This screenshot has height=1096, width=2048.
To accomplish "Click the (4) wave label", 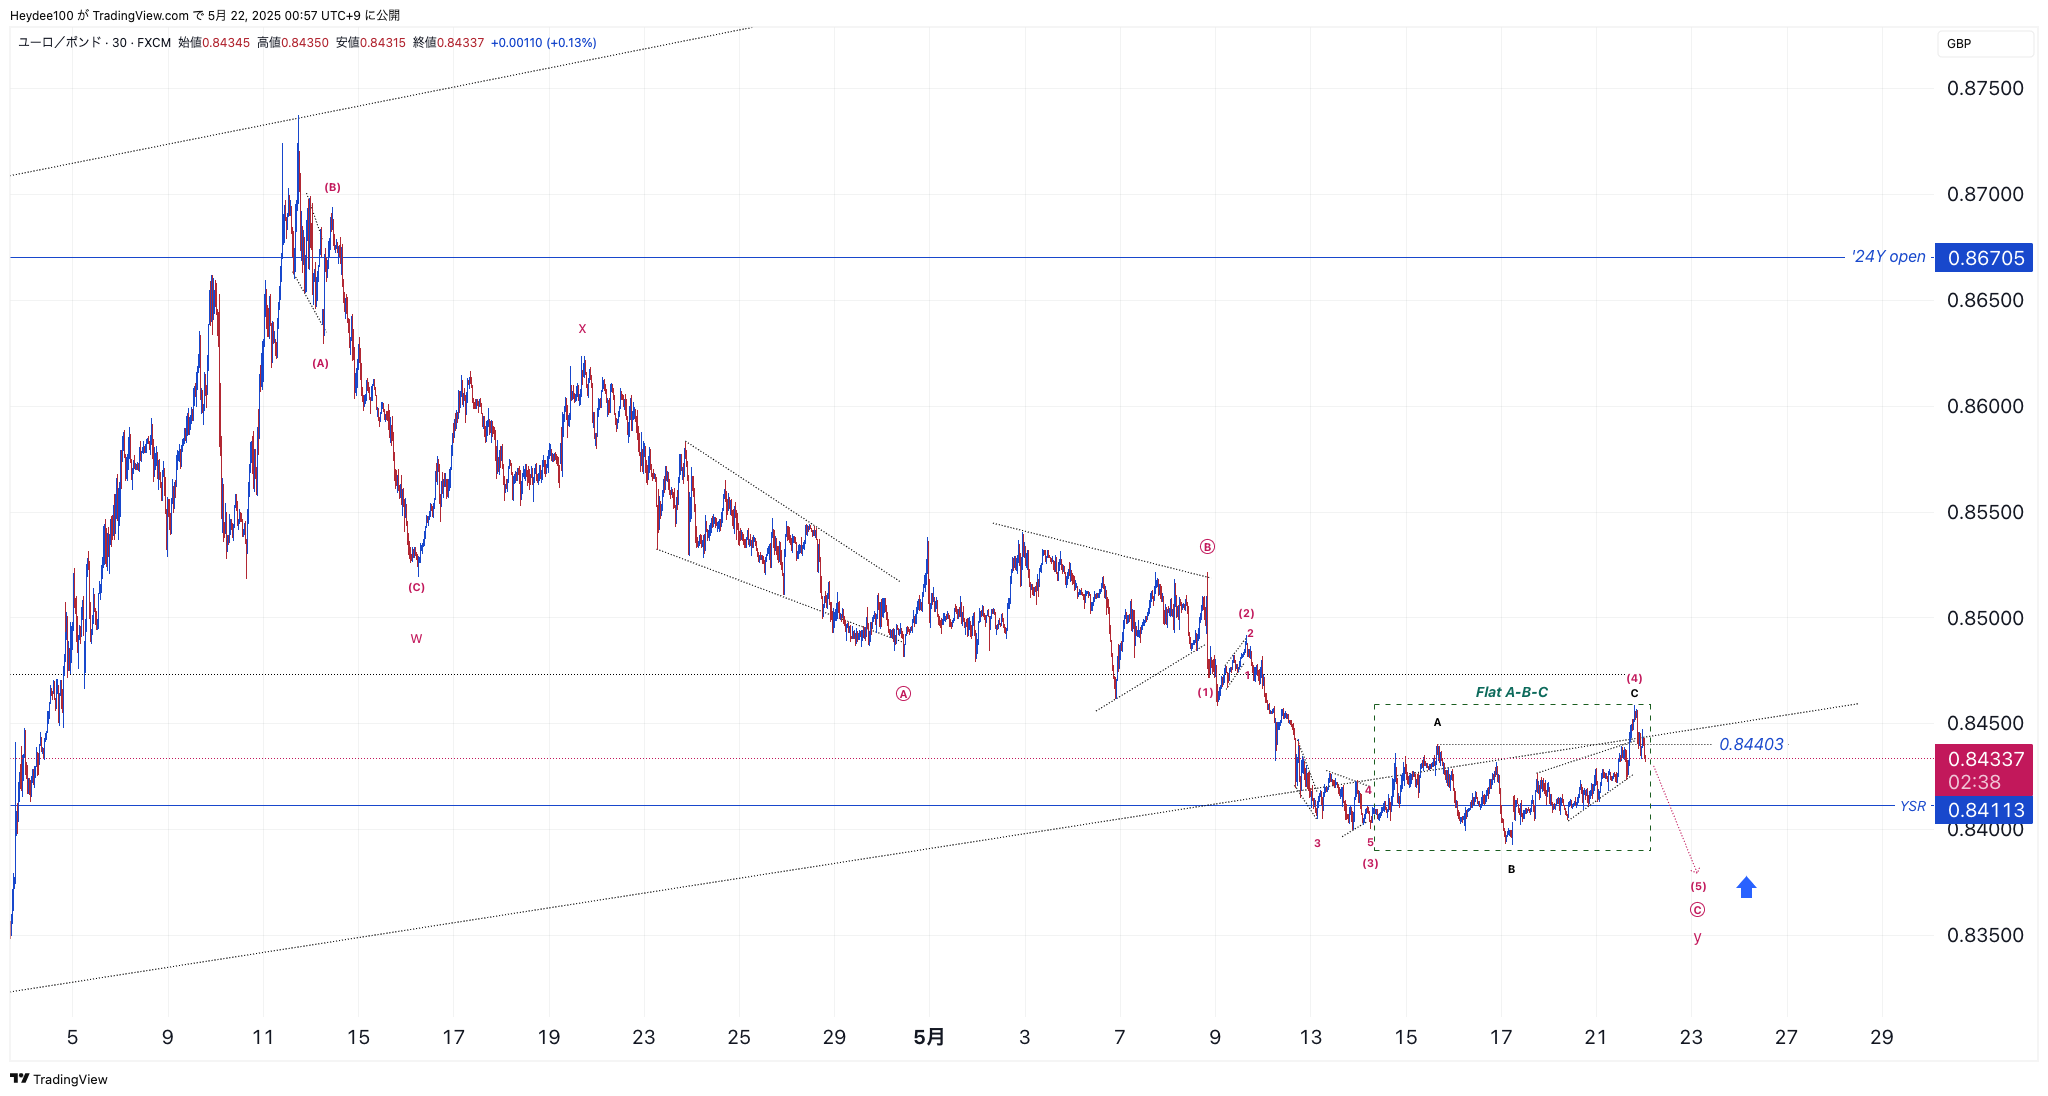I will [x=1634, y=678].
